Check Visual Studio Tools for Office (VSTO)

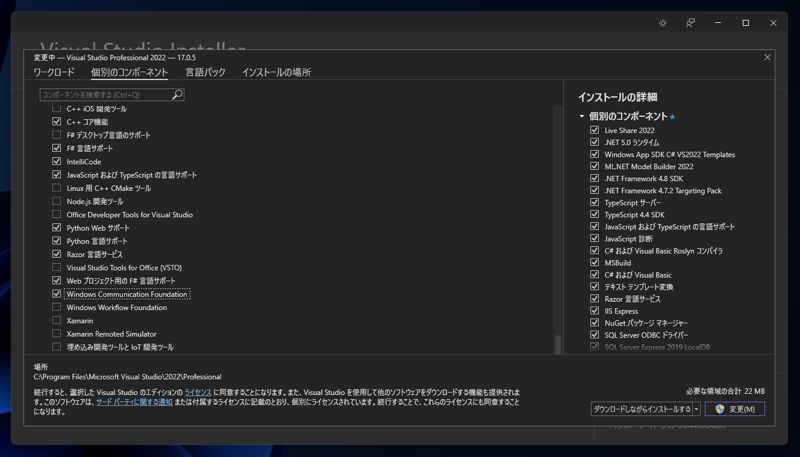(56, 267)
